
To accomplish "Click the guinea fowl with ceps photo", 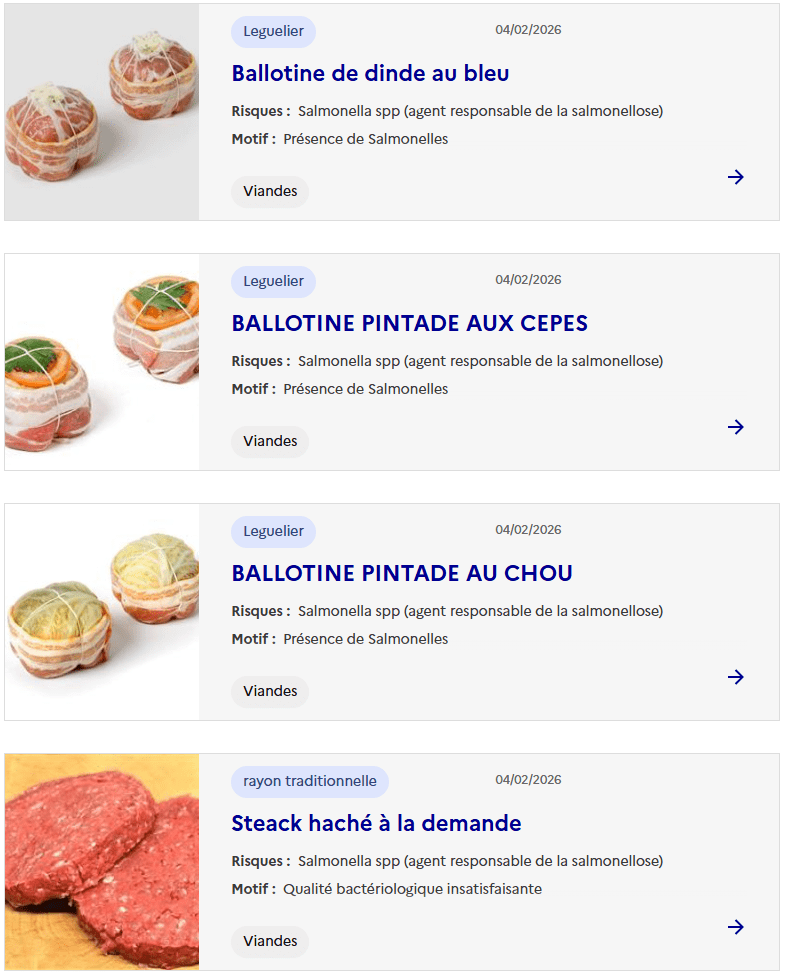I will (102, 362).
